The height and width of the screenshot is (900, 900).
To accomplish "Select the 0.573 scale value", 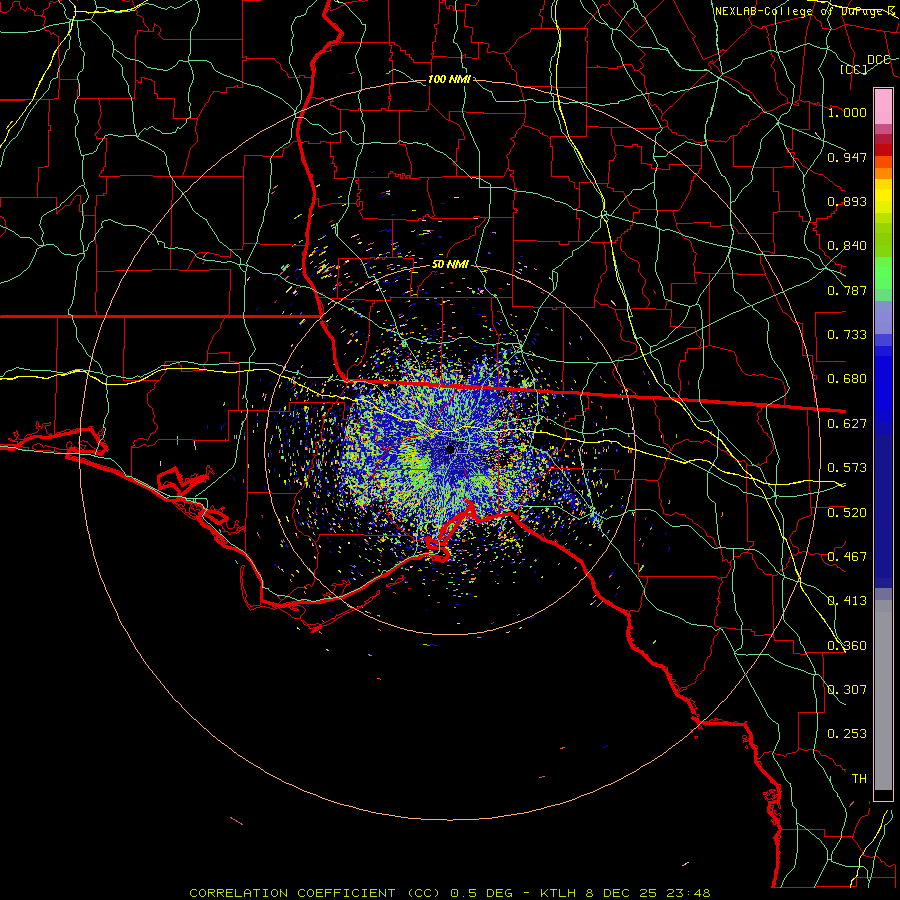I will tap(847, 468).
